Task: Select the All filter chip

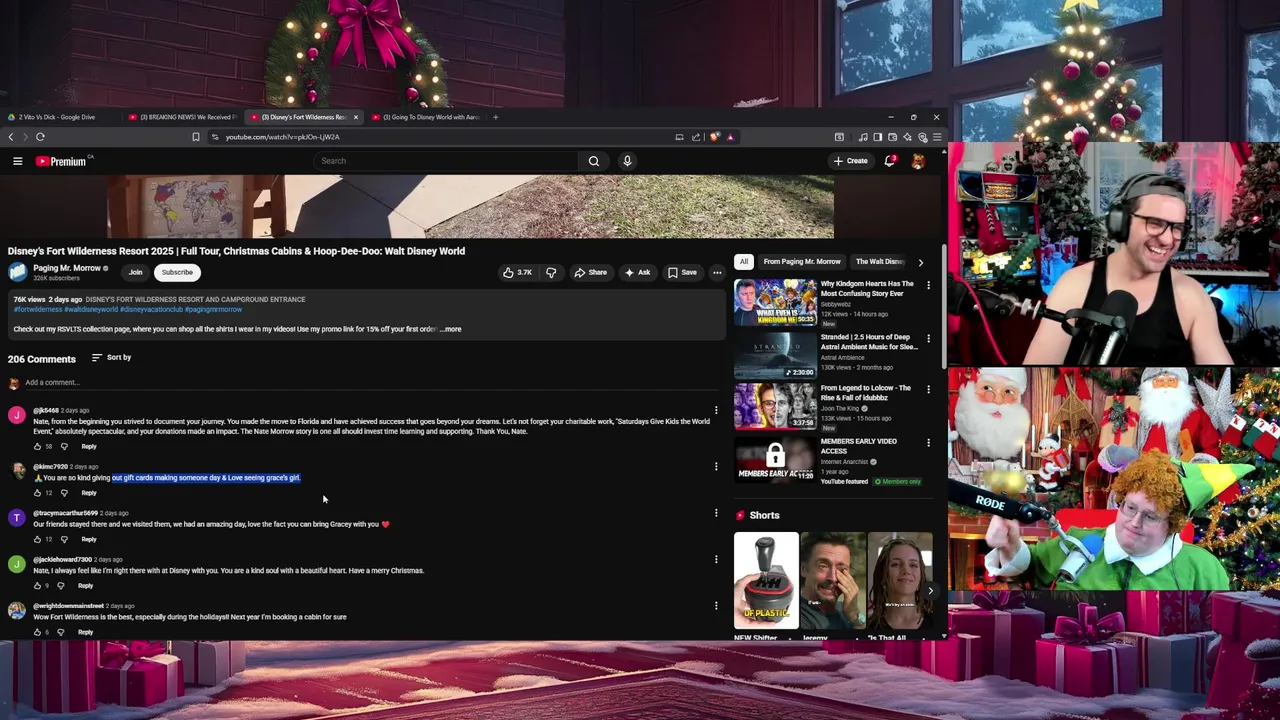Action: (743, 262)
